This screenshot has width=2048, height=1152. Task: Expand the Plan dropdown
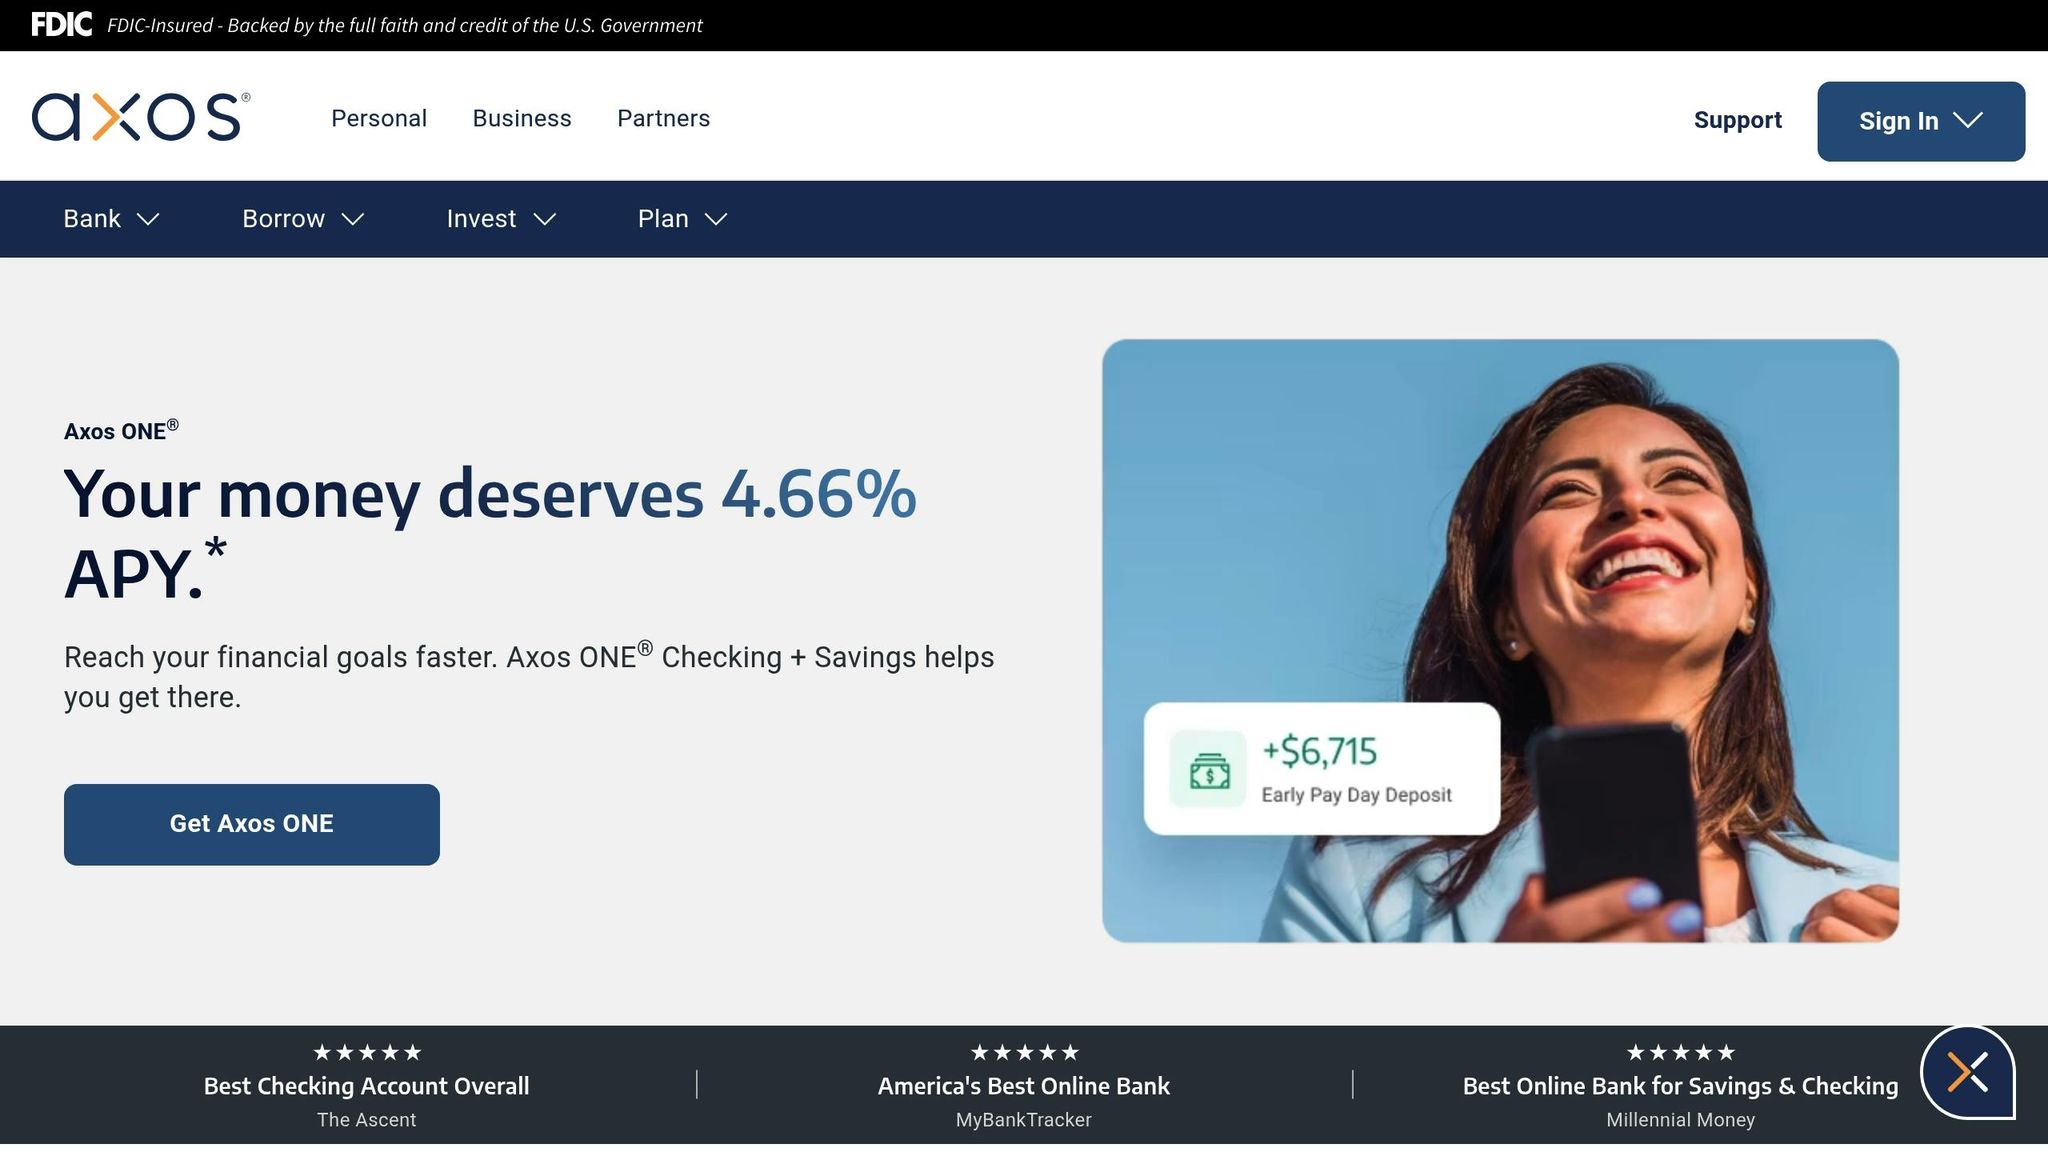(683, 219)
